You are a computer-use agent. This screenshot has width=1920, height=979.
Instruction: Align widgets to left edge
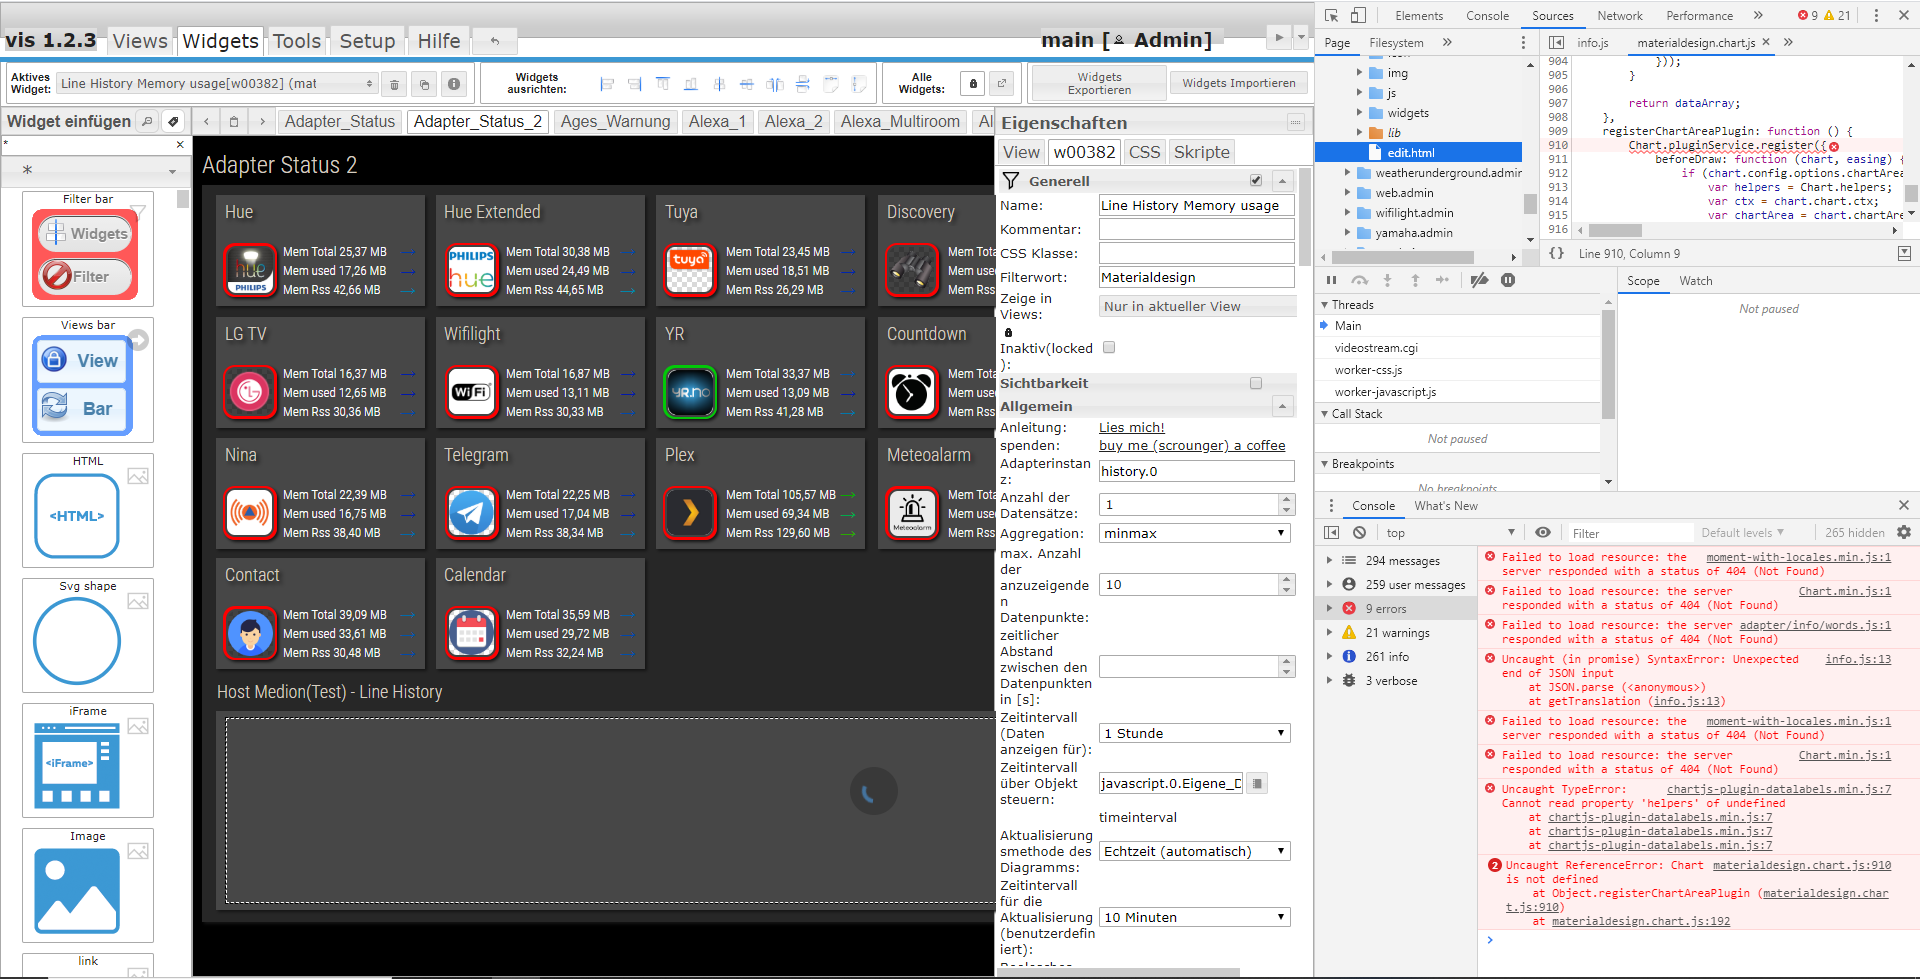pyautogui.click(x=607, y=84)
